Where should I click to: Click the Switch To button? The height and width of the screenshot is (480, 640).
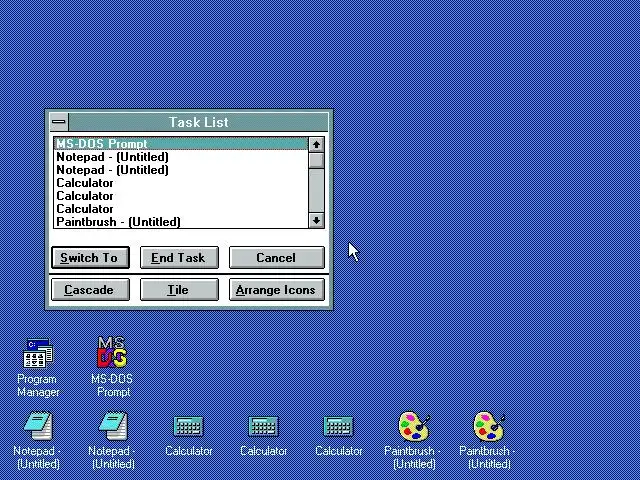click(90, 258)
